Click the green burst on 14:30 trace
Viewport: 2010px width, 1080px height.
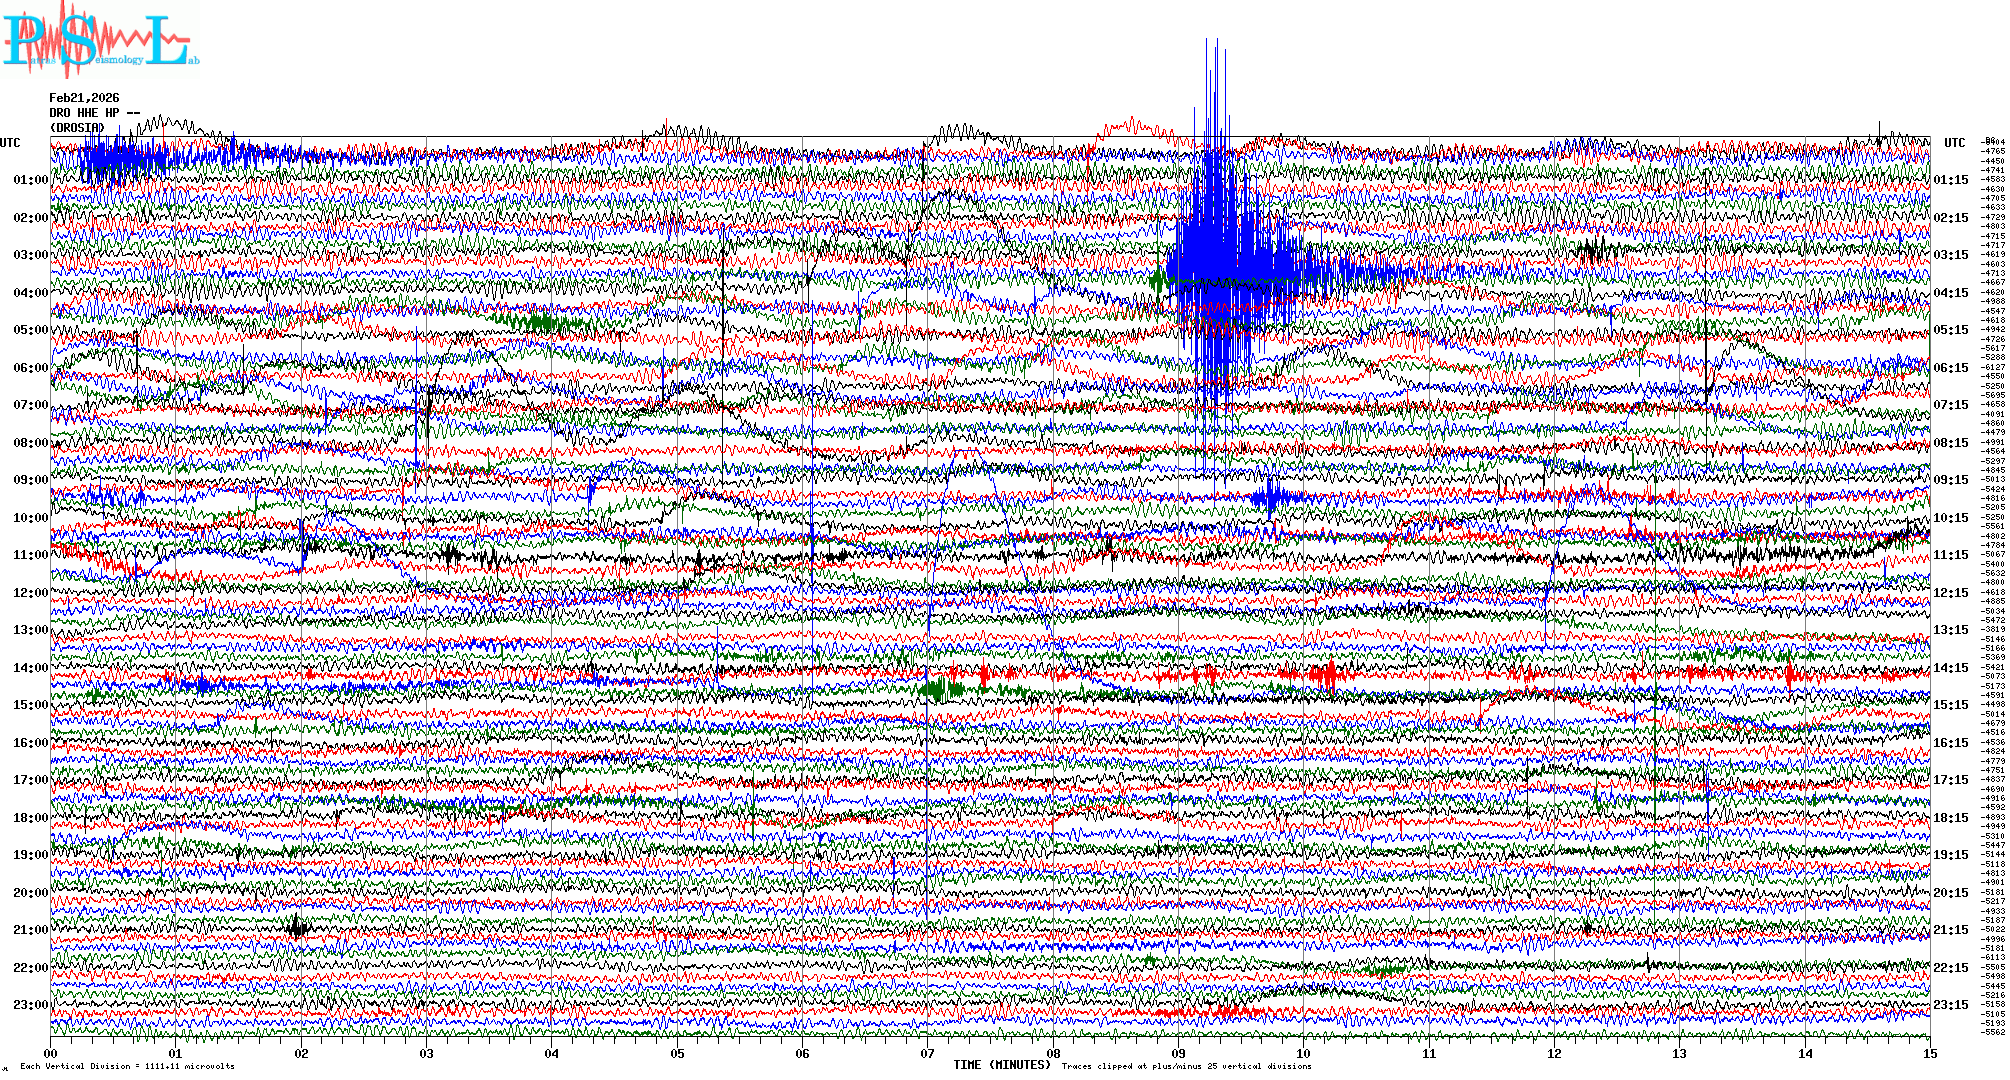pyautogui.click(x=940, y=688)
